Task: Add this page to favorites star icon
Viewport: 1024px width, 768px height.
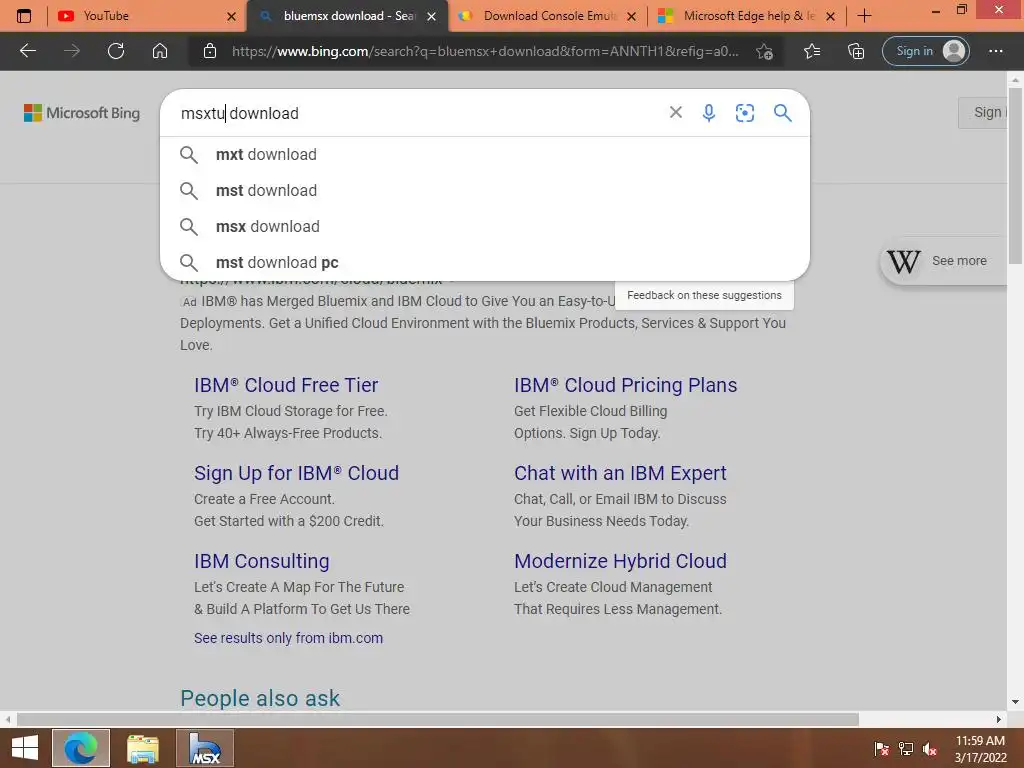Action: pyautogui.click(x=764, y=51)
